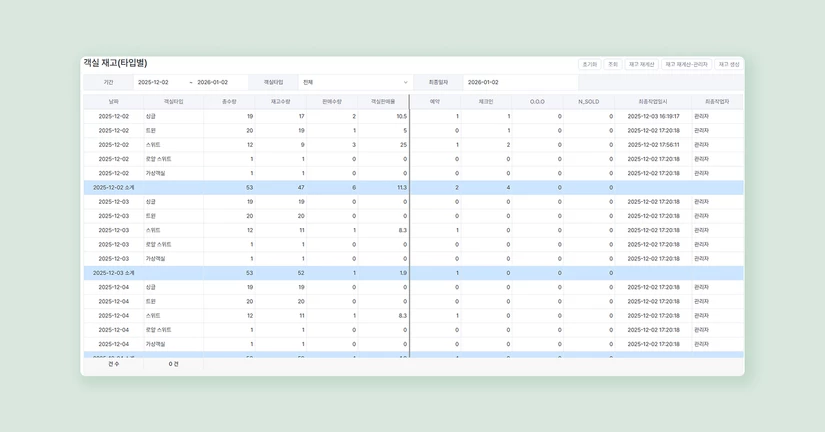Sort by the 날짜 column header
The width and height of the screenshot is (825, 432).
(113, 101)
